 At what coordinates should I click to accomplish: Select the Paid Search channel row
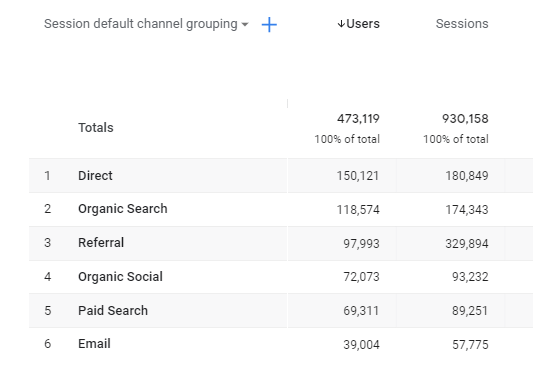pos(281,310)
